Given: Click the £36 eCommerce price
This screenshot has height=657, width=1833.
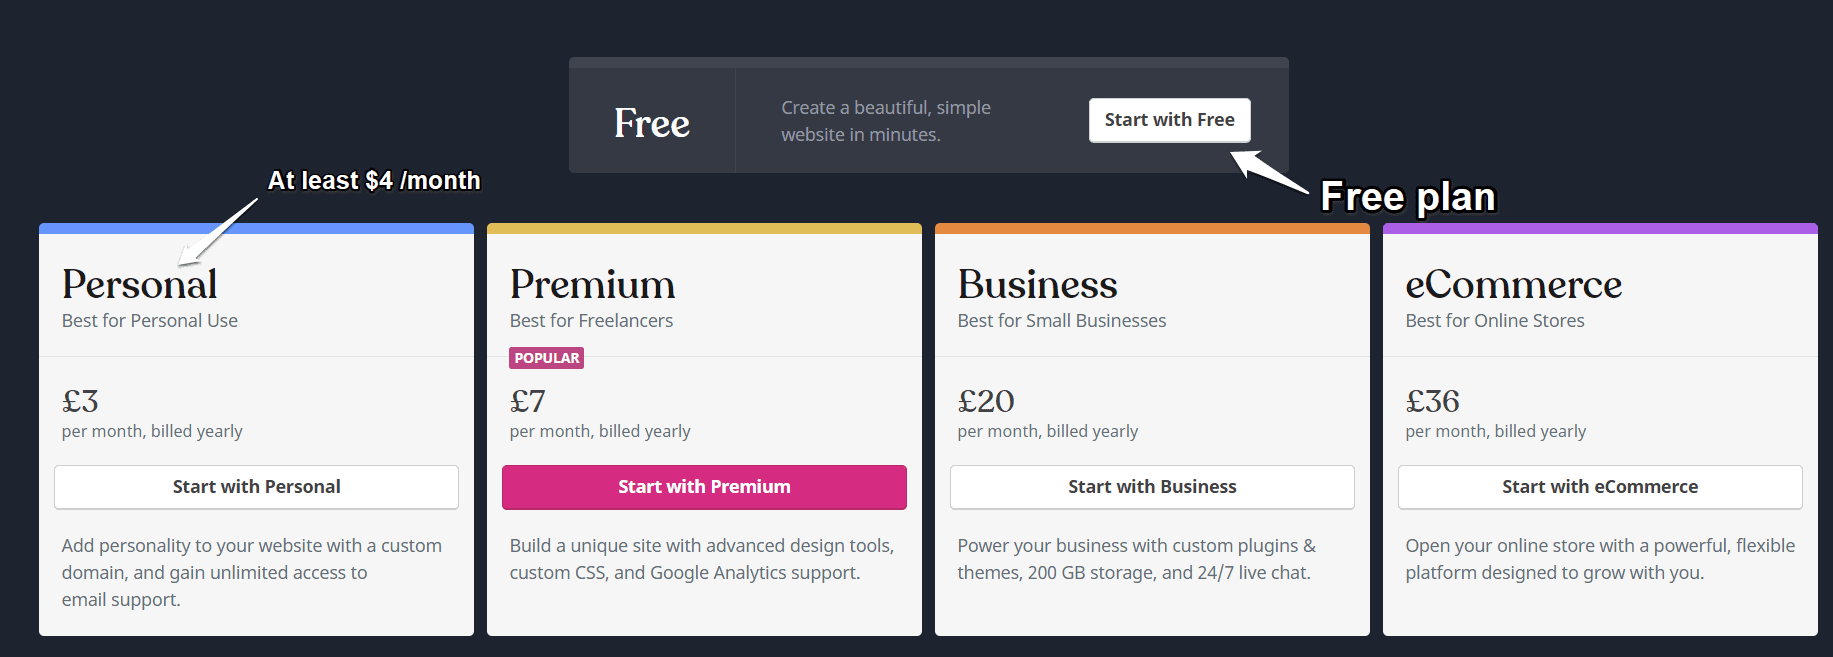Looking at the screenshot, I should (x=1432, y=401).
